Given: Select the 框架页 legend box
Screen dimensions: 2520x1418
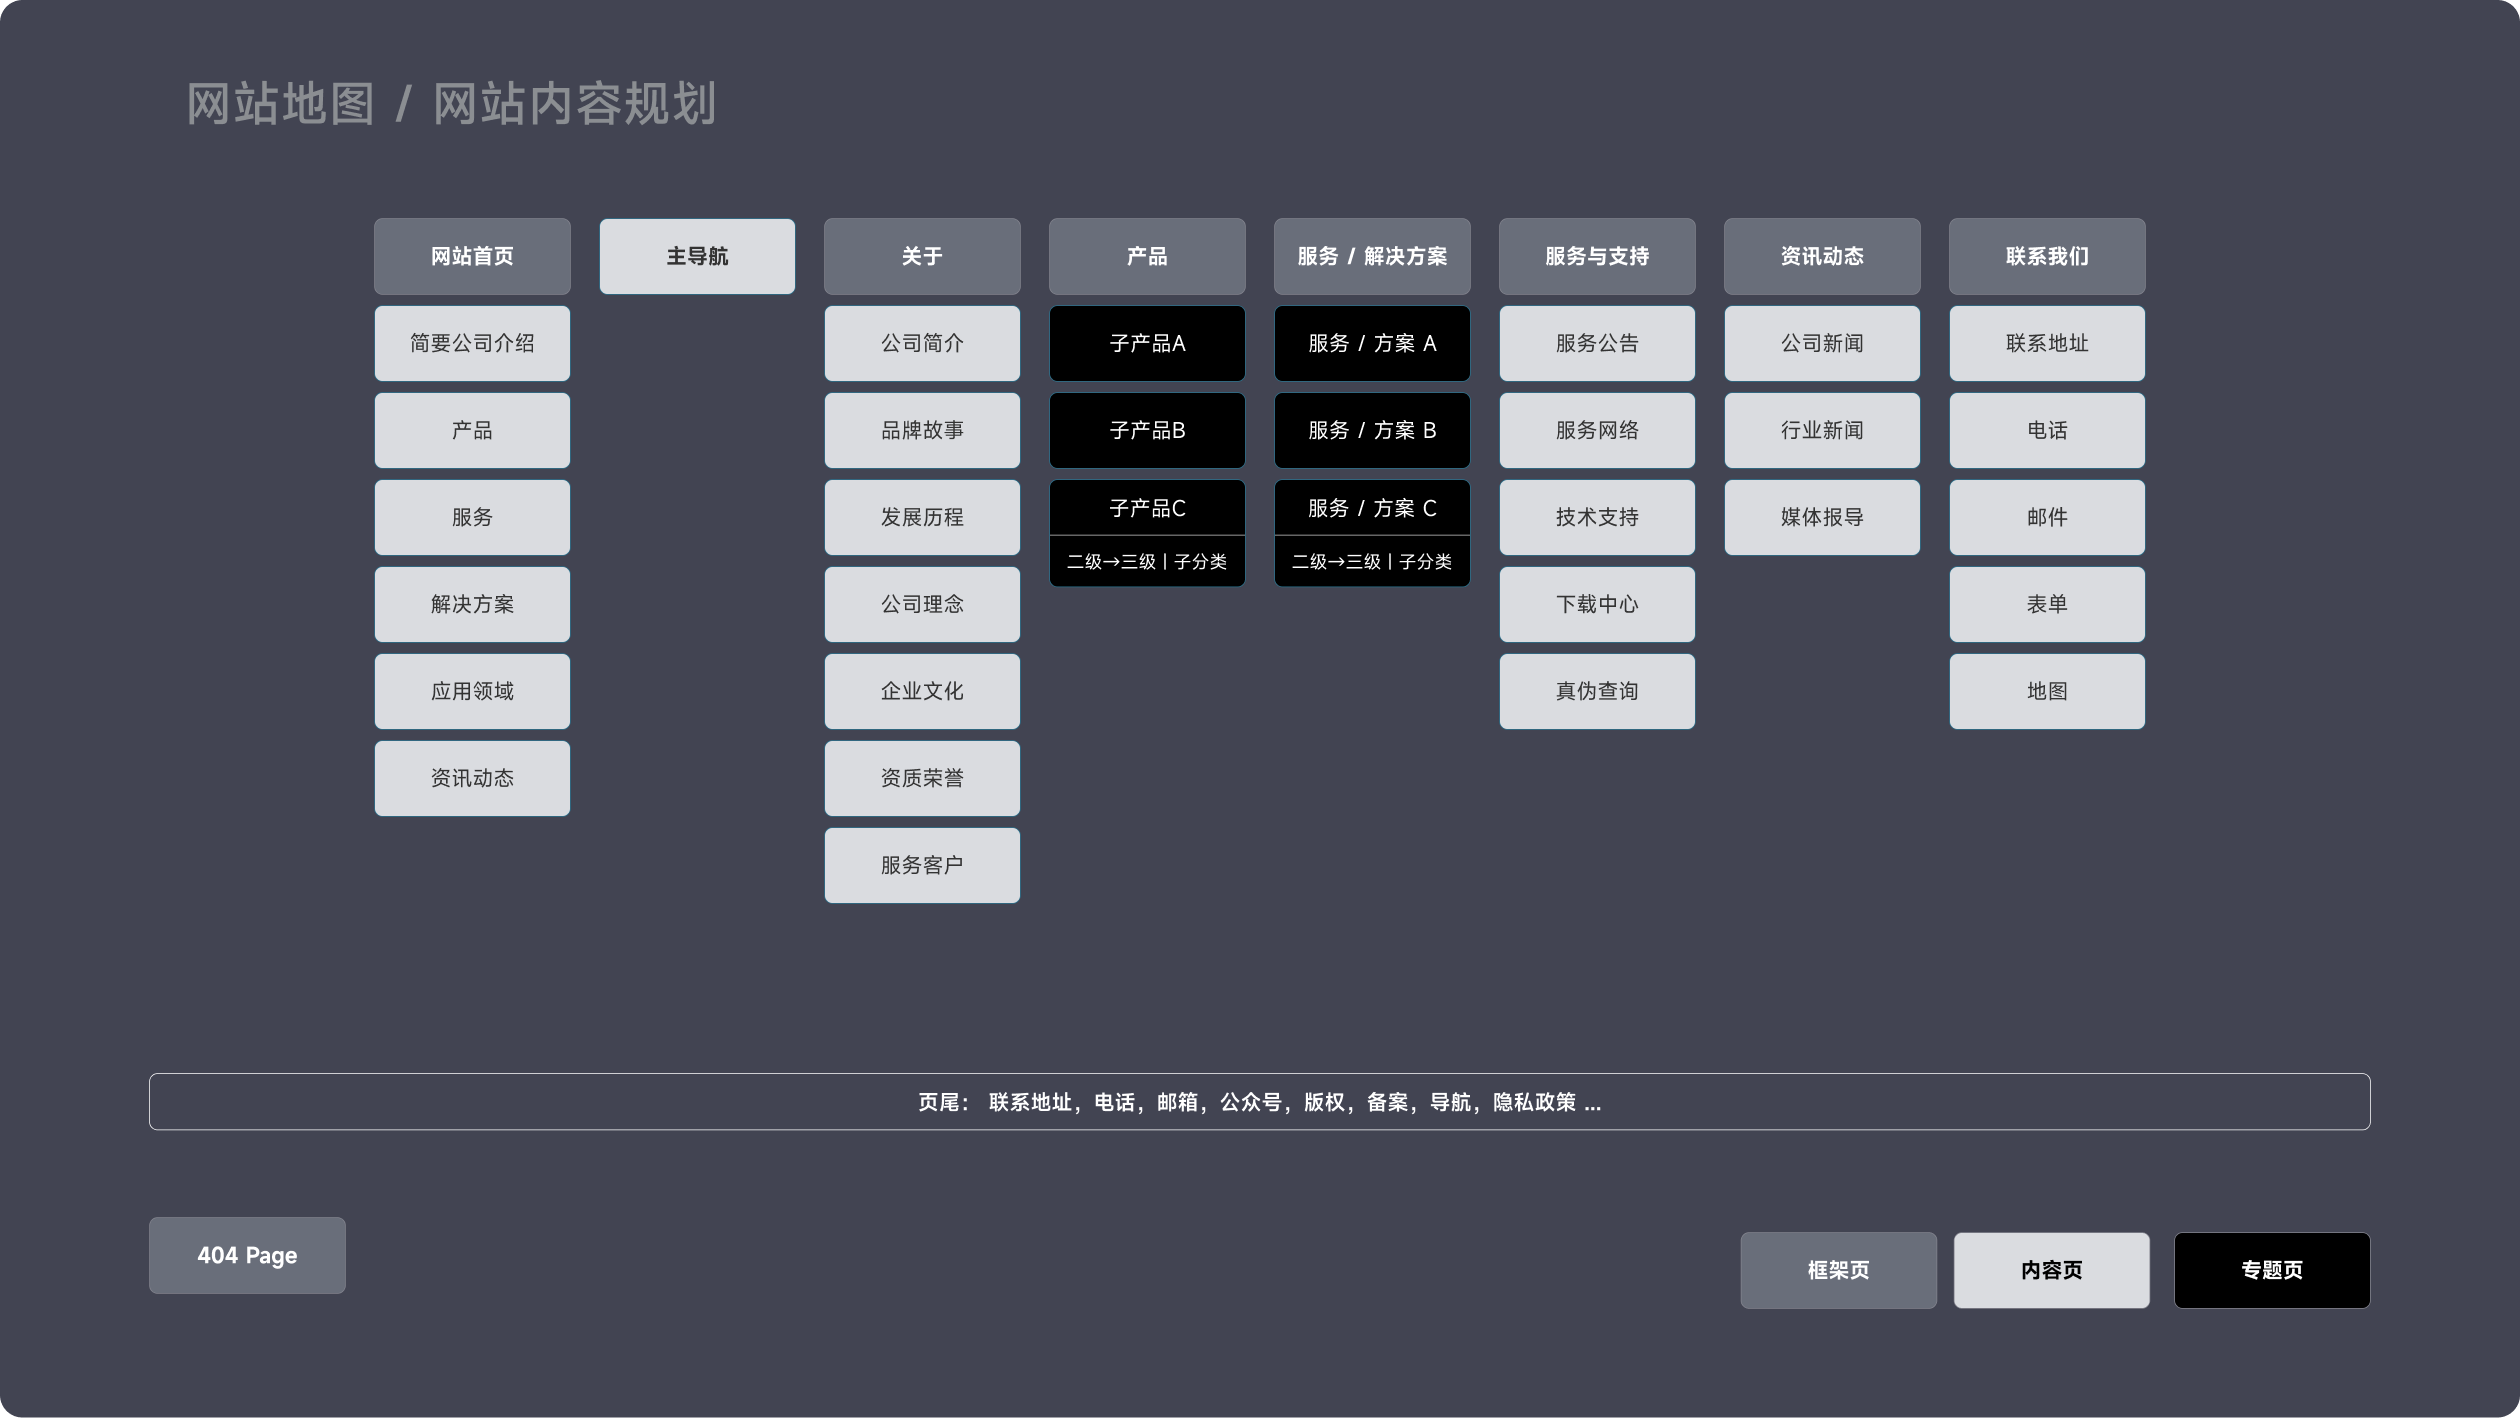Looking at the screenshot, I should click(1838, 1270).
